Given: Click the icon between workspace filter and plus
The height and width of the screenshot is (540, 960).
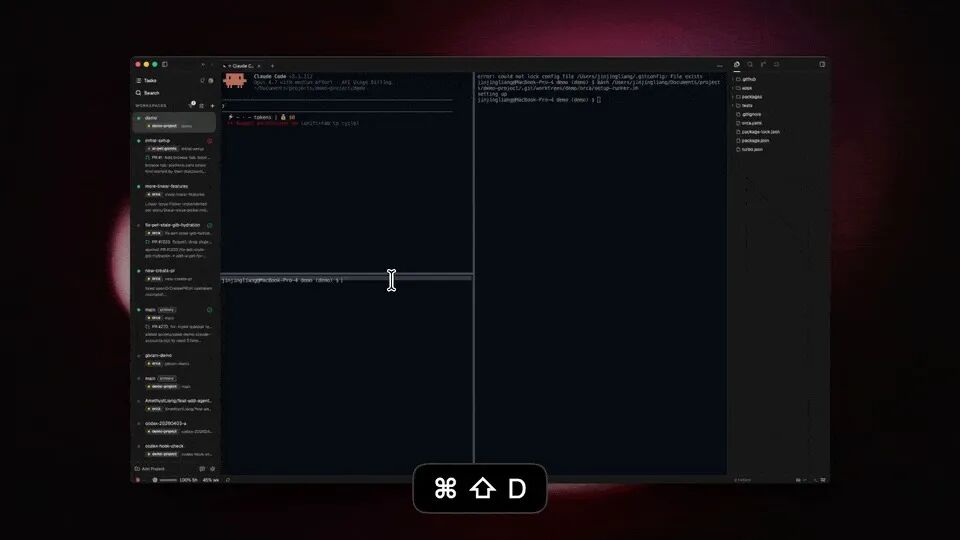Looking at the screenshot, I should [202, 106].
